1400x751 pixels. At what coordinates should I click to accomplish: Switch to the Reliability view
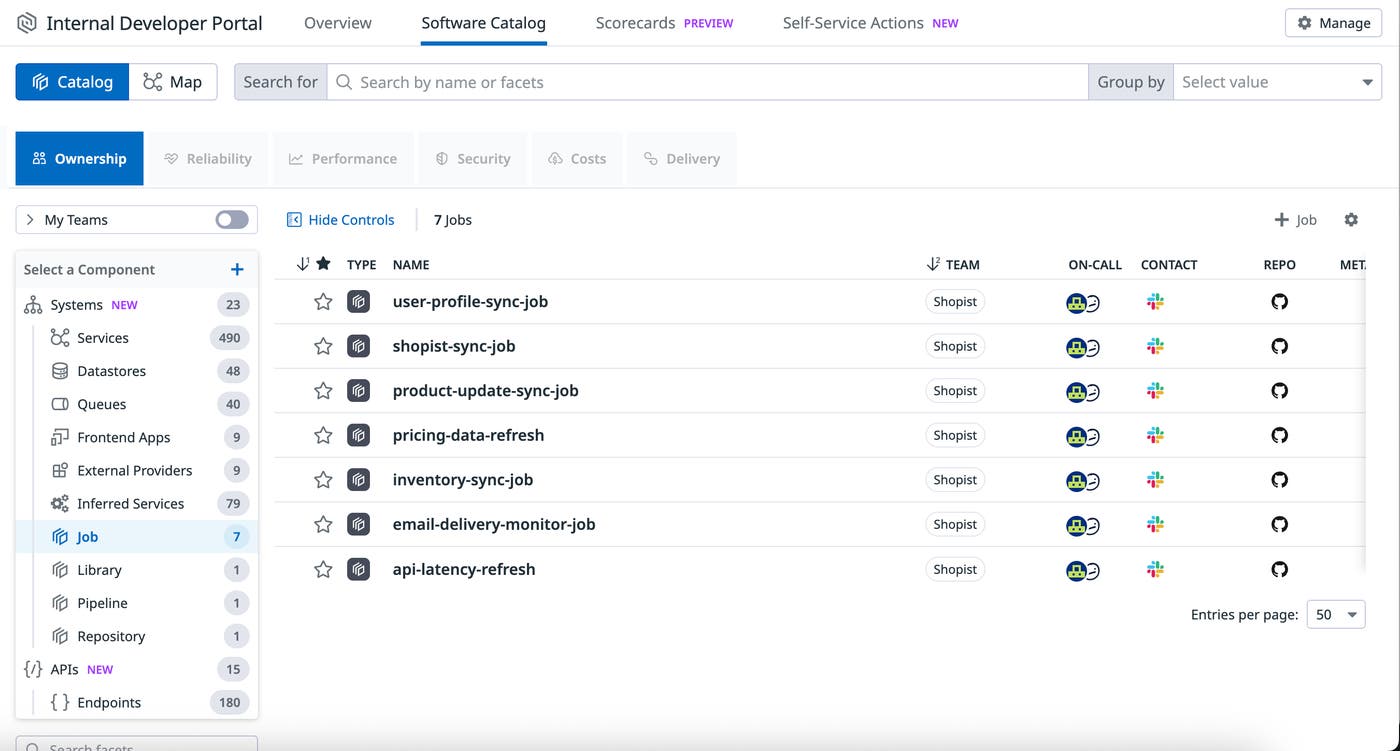[x=208, y=158]
